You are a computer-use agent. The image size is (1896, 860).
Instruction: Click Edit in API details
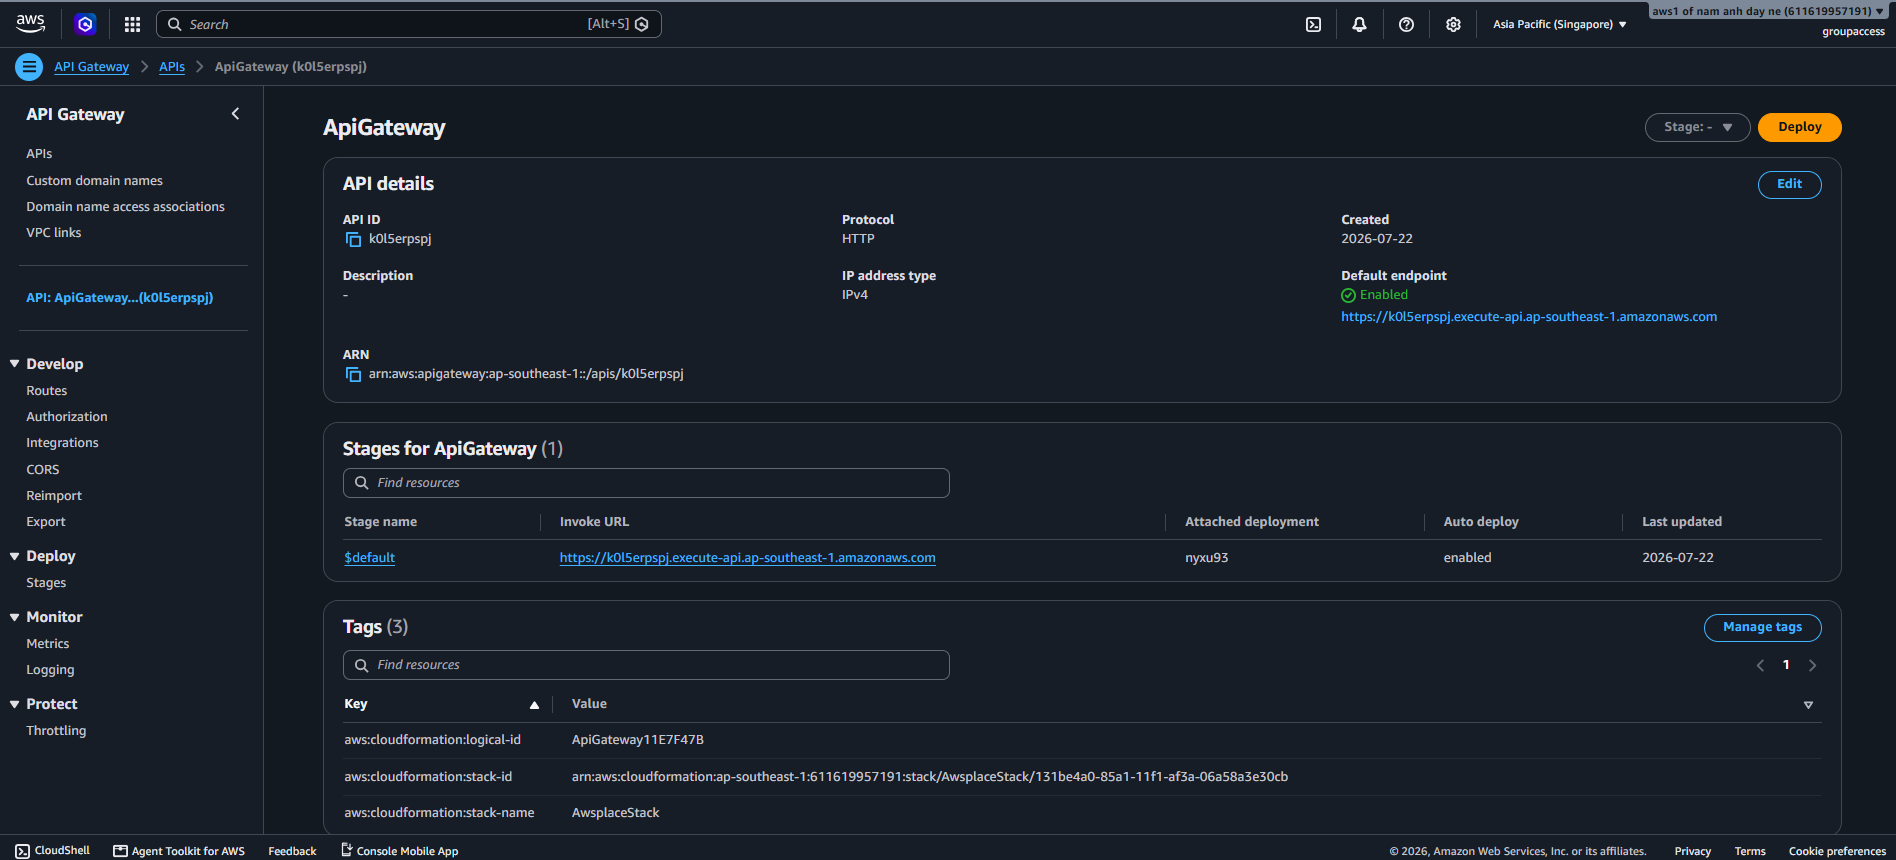1789,184
